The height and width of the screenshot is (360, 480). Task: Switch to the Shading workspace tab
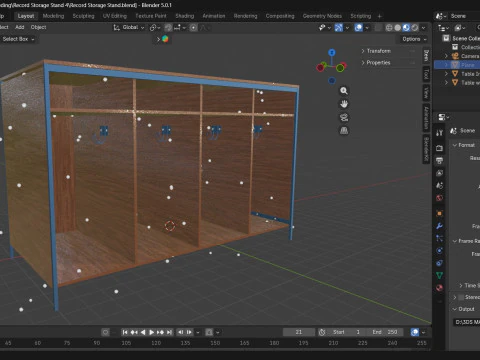[x=185, y=16]
